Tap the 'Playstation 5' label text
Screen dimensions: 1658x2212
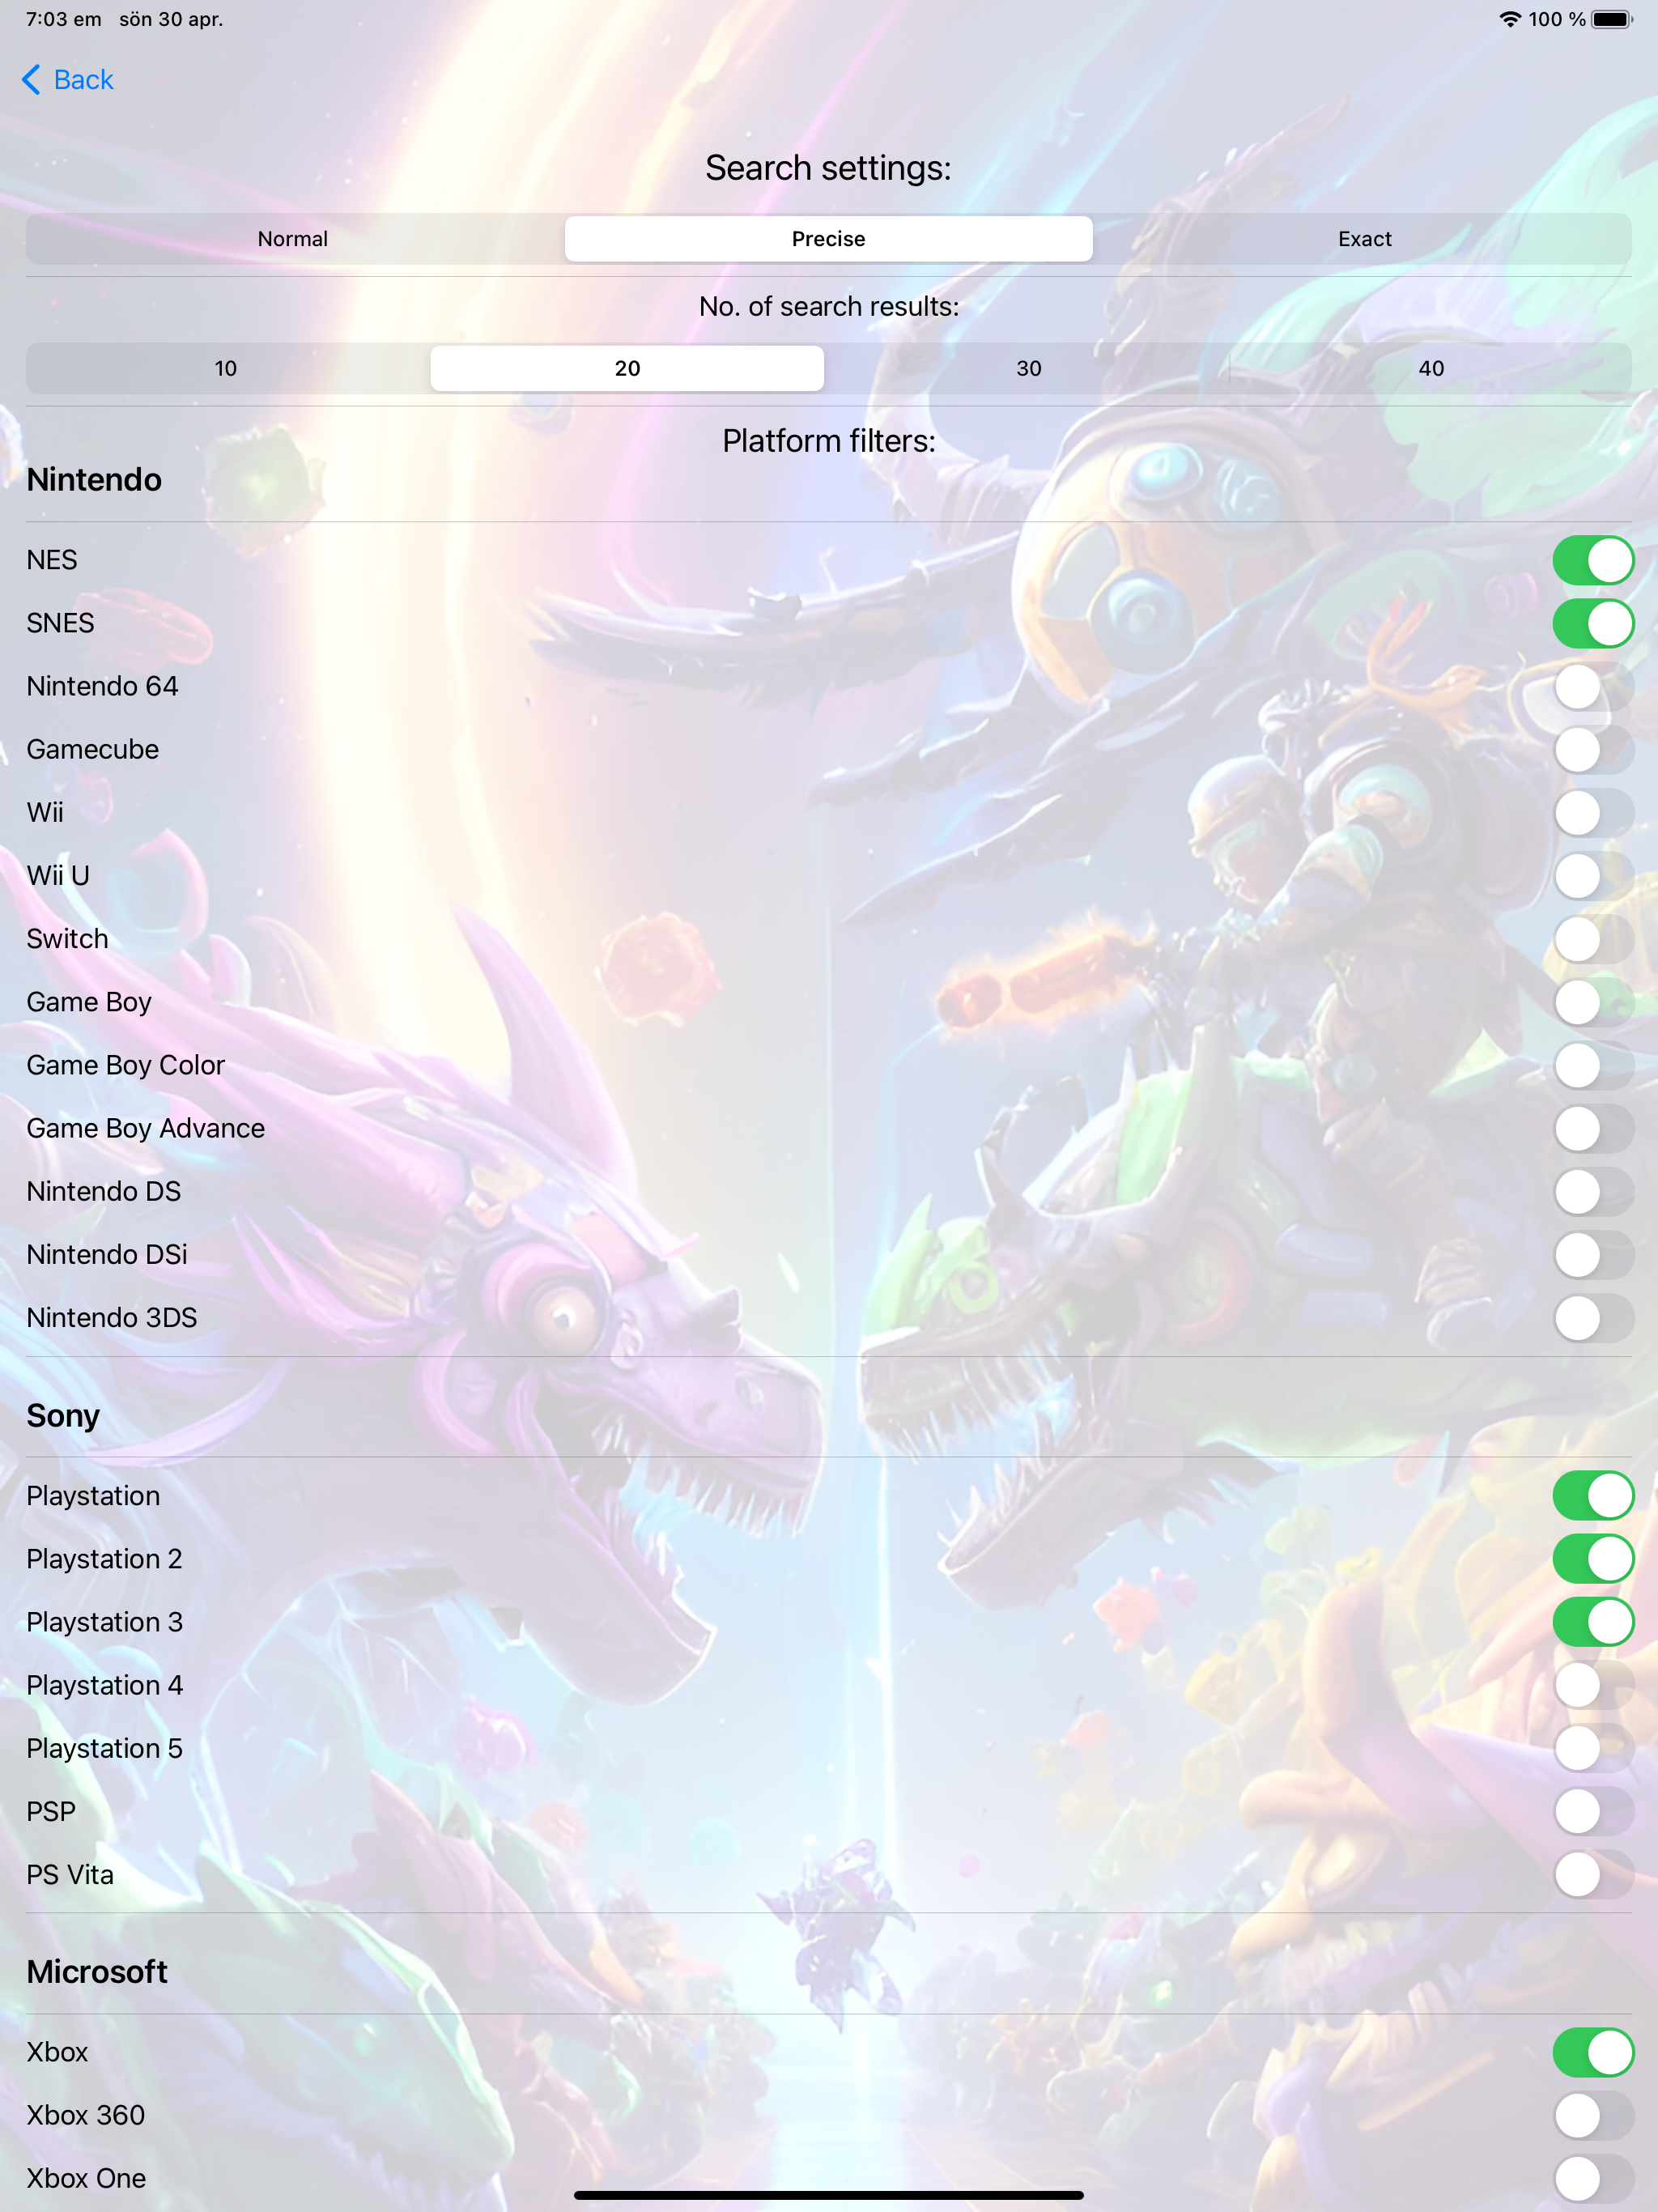tap(105, 1749)
